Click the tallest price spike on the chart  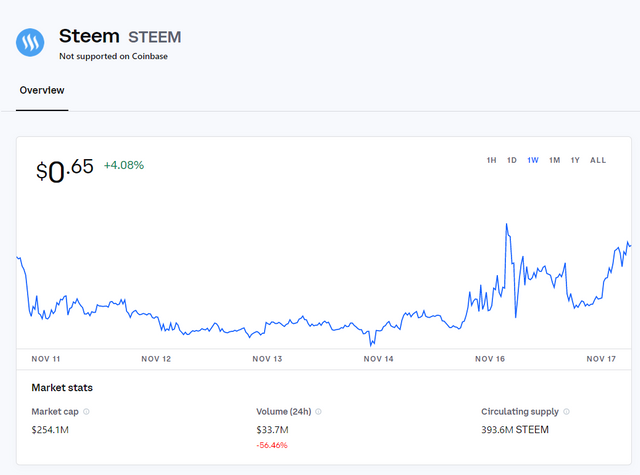[x=507, y=224]
